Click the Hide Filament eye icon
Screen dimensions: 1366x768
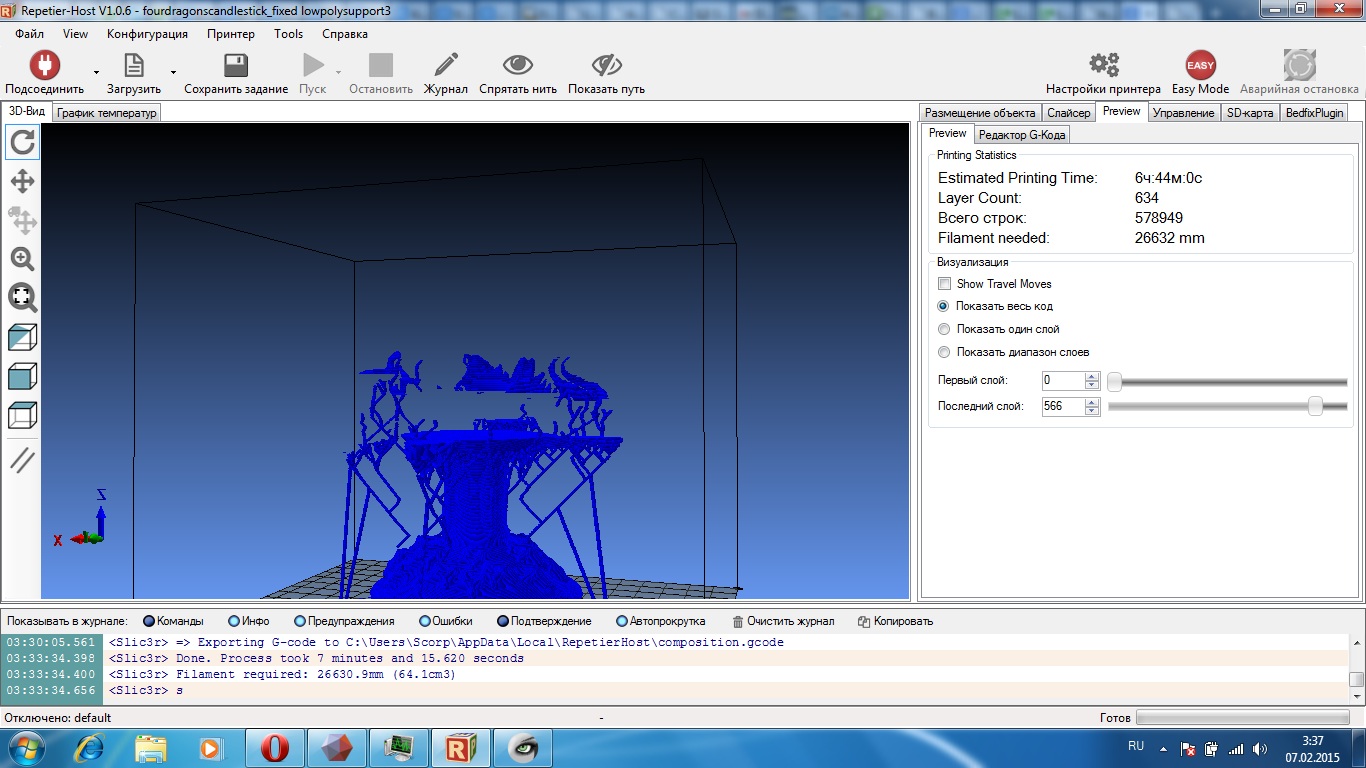coord(517,66)
